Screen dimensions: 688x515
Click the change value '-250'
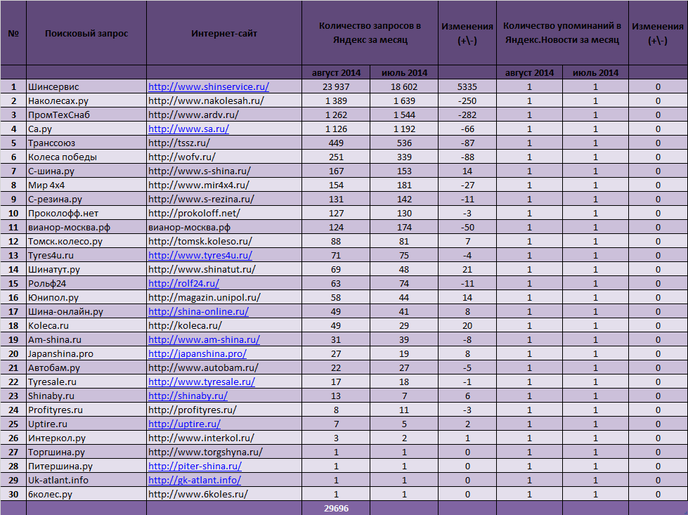tap(467, 101)
